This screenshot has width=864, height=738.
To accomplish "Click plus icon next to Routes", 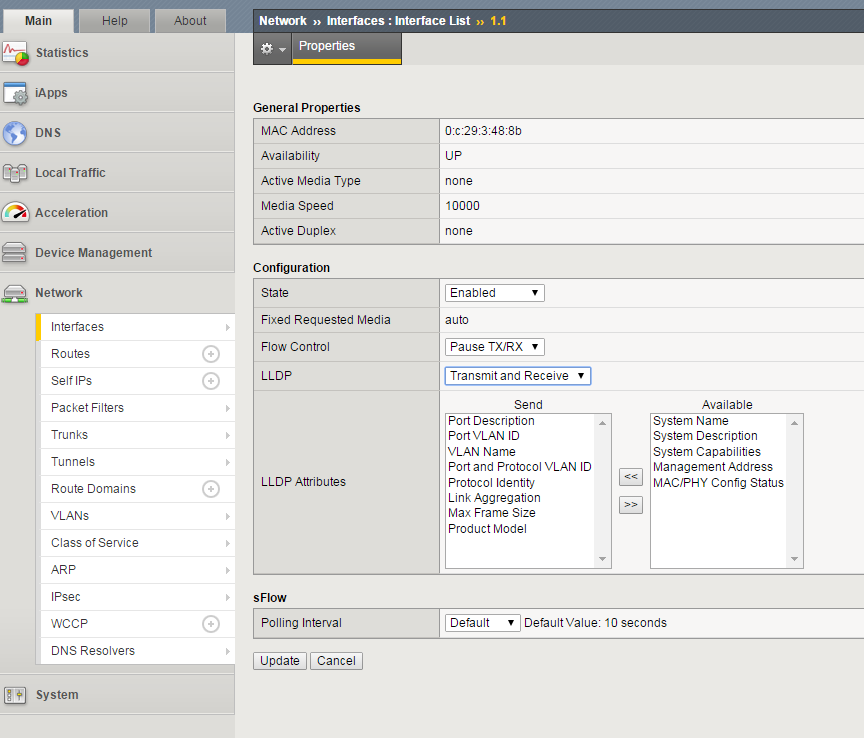I will 210,354.
